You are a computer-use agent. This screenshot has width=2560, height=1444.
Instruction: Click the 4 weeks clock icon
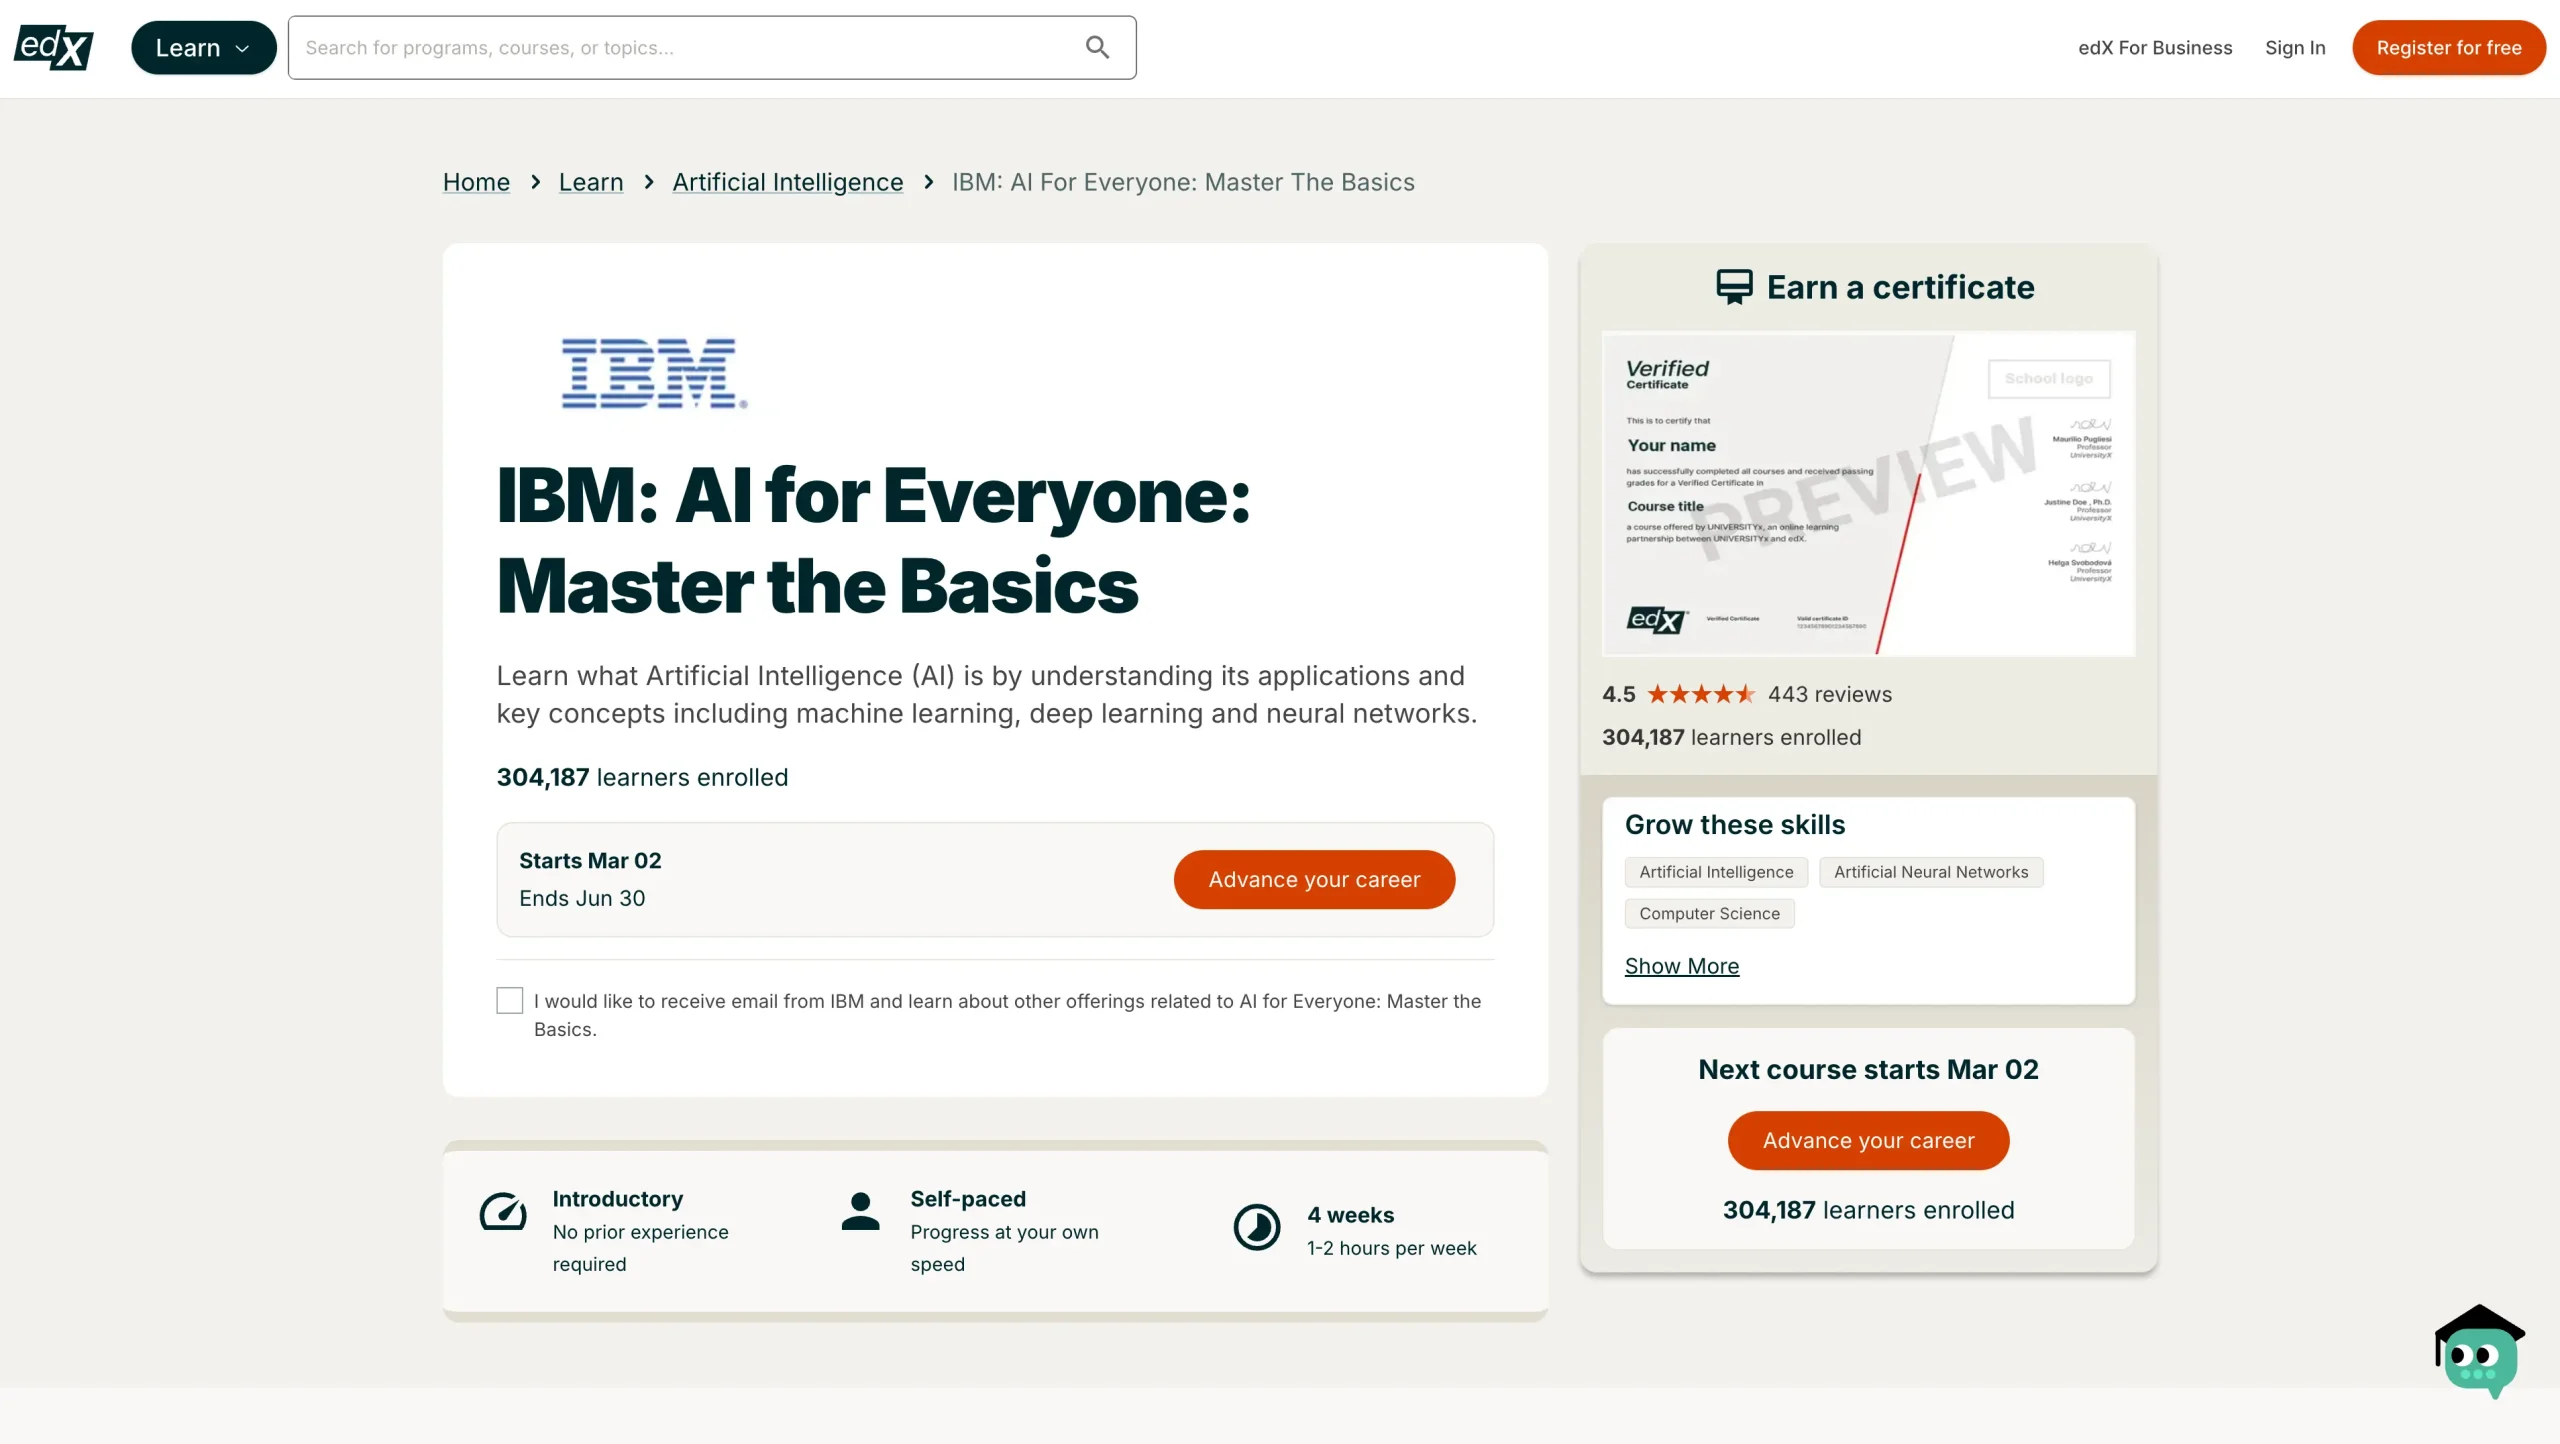click(x=1256, y=1227)
